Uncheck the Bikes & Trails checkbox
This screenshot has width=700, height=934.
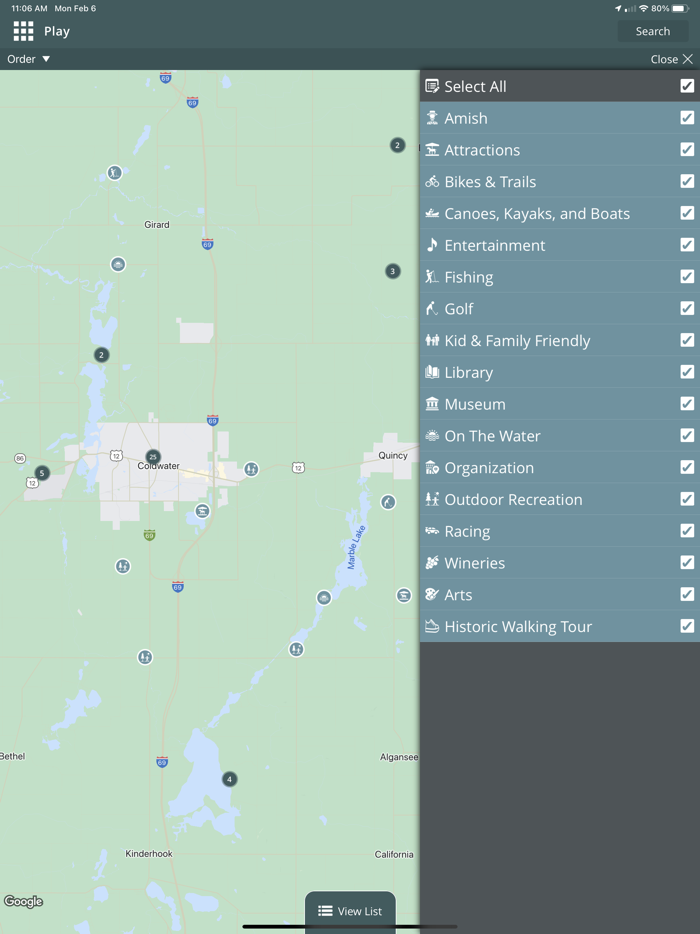(687, 181)
